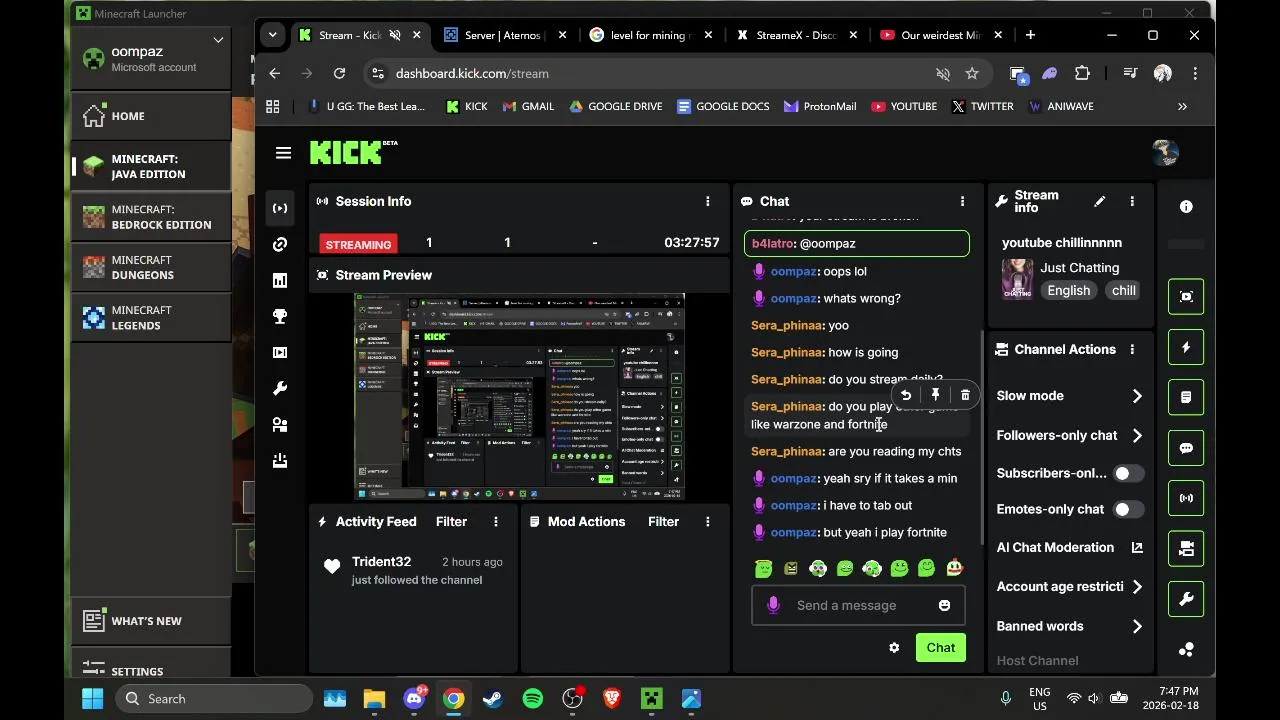The image size is (1280, 720).
Task: Toggle the Channel Actions camera widget button
Action: pos(1186,548)
